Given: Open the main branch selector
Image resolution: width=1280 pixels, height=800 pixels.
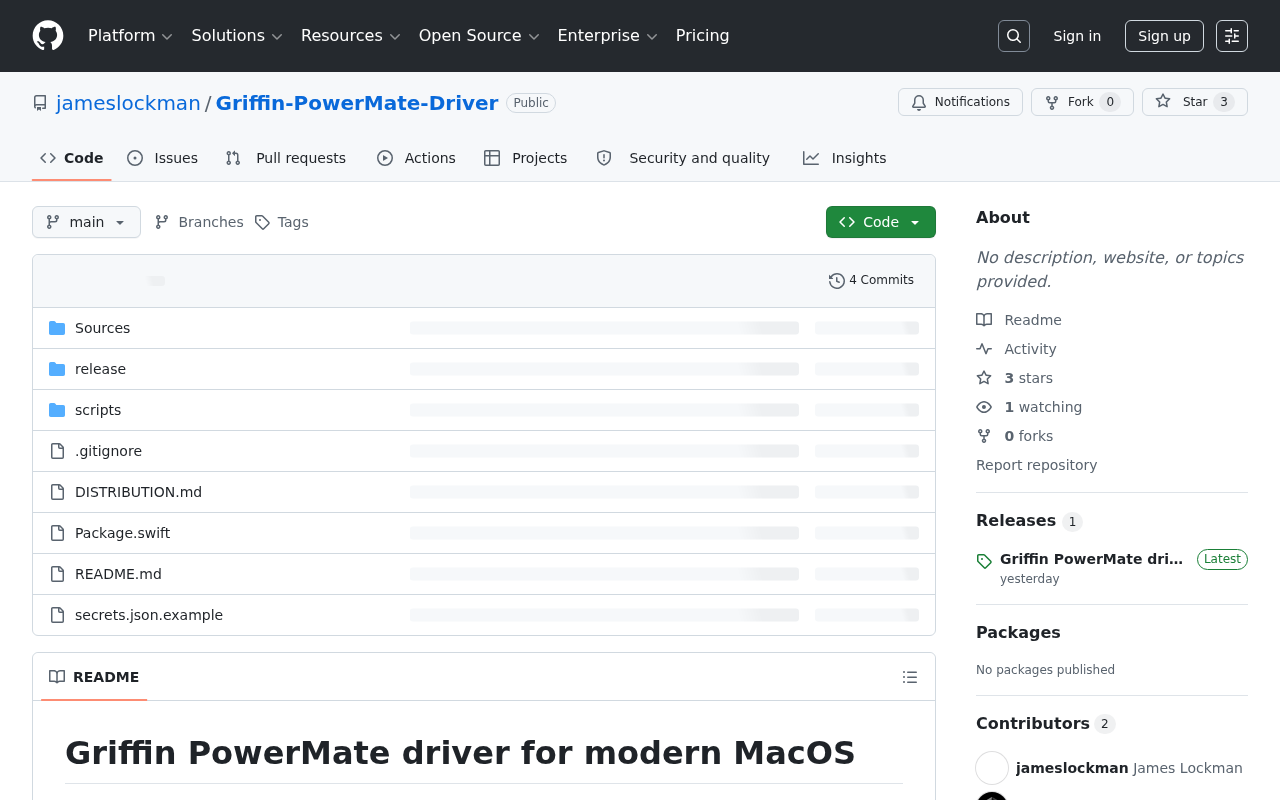Looking at the screenshot, I should (x=86, y=222).
